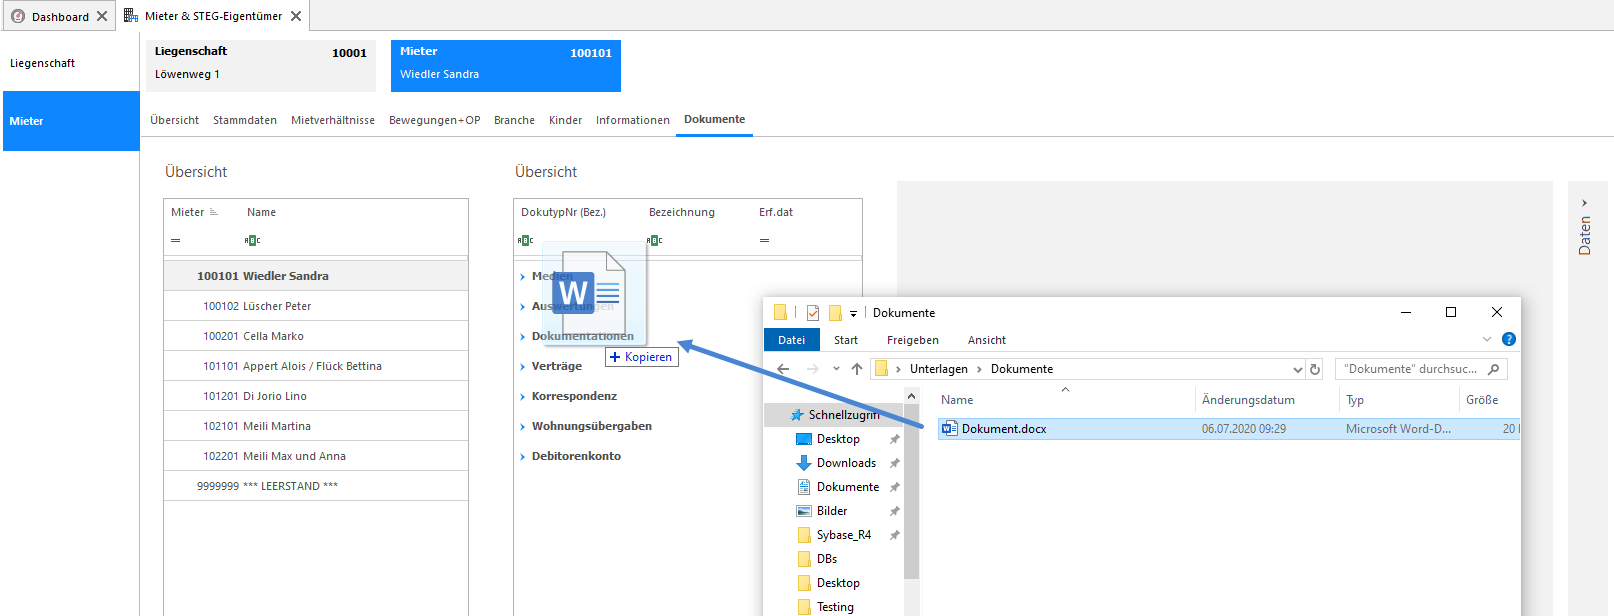
Task: Click the Dashboard tab icon
Action: coord(18,16)
